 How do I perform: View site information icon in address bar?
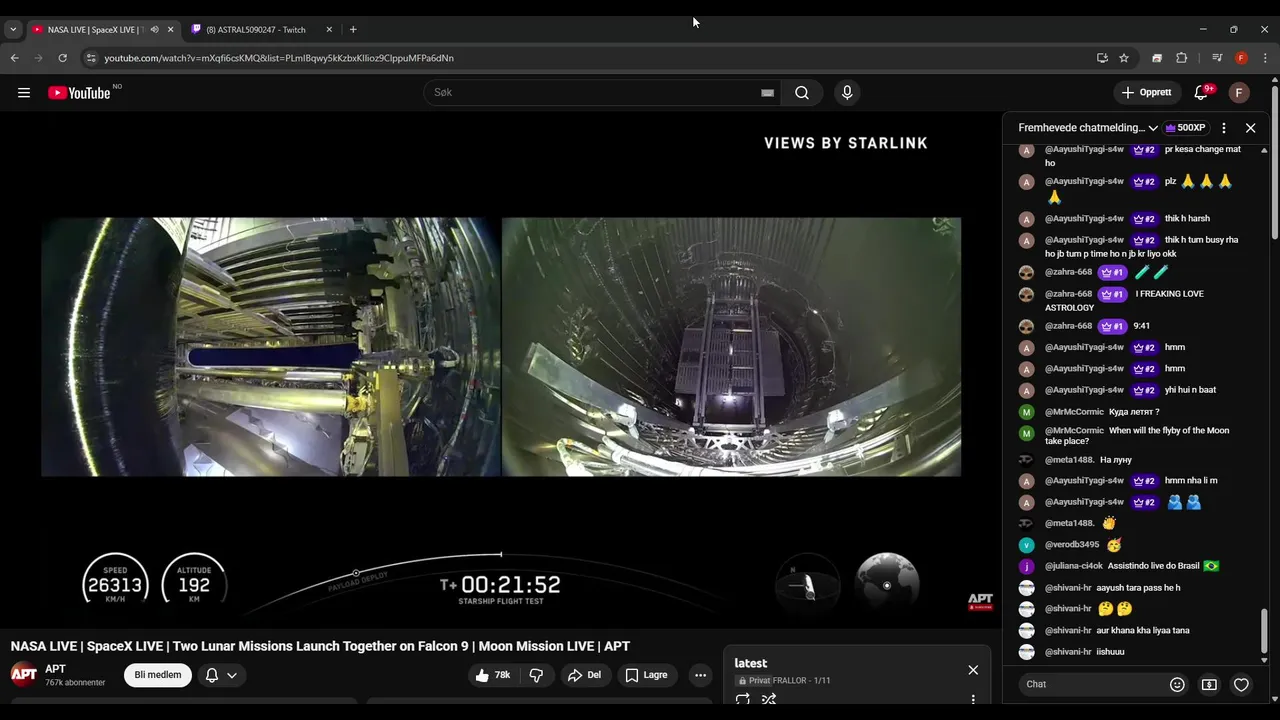(91, 58)
